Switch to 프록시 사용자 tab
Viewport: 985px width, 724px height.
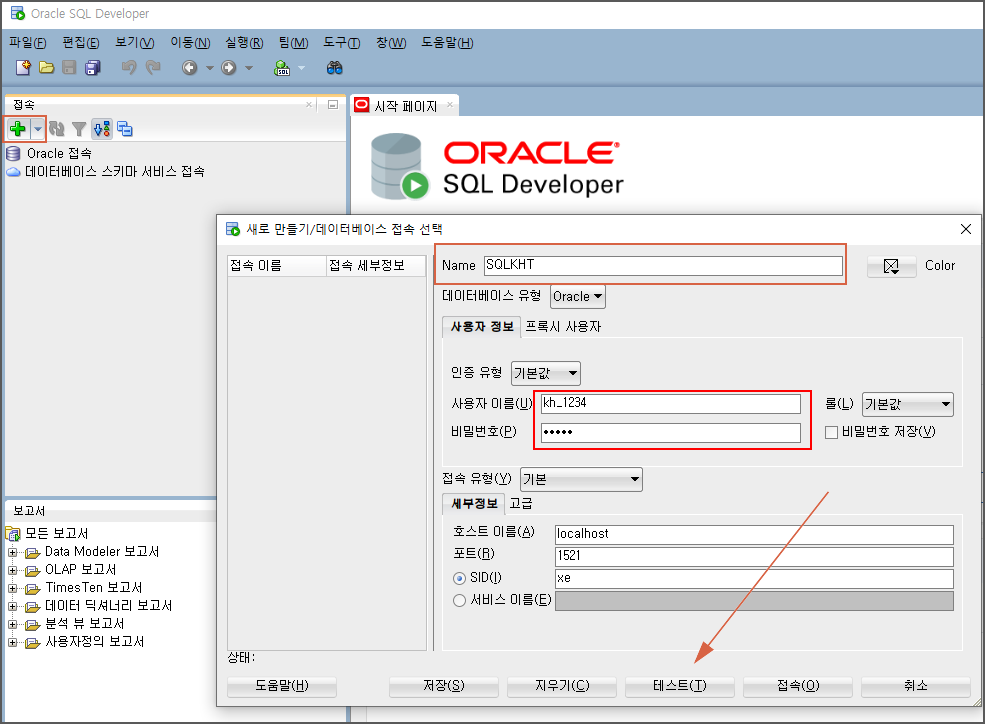click(563, 327)
